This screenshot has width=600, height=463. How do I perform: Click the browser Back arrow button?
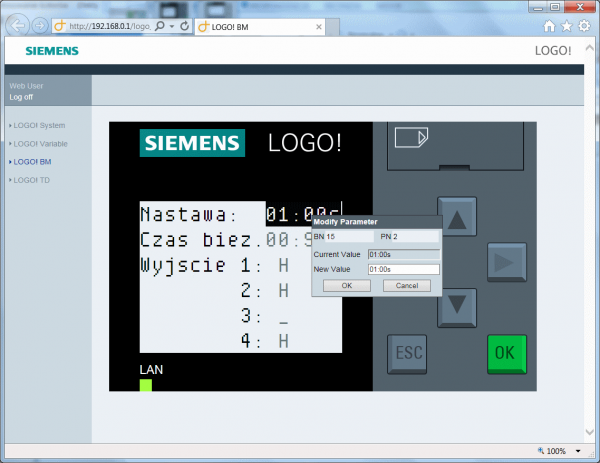pos(18,26)
